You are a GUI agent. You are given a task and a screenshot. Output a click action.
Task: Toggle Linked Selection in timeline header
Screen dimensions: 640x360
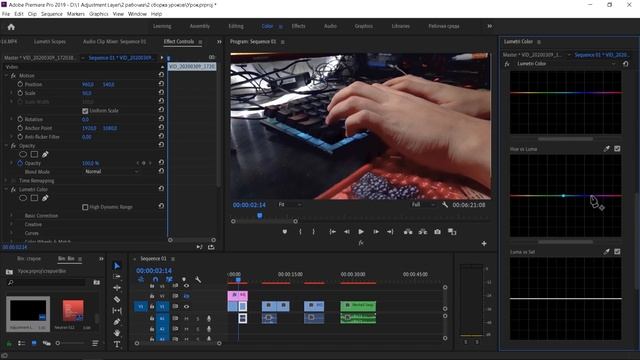[169, 280]
